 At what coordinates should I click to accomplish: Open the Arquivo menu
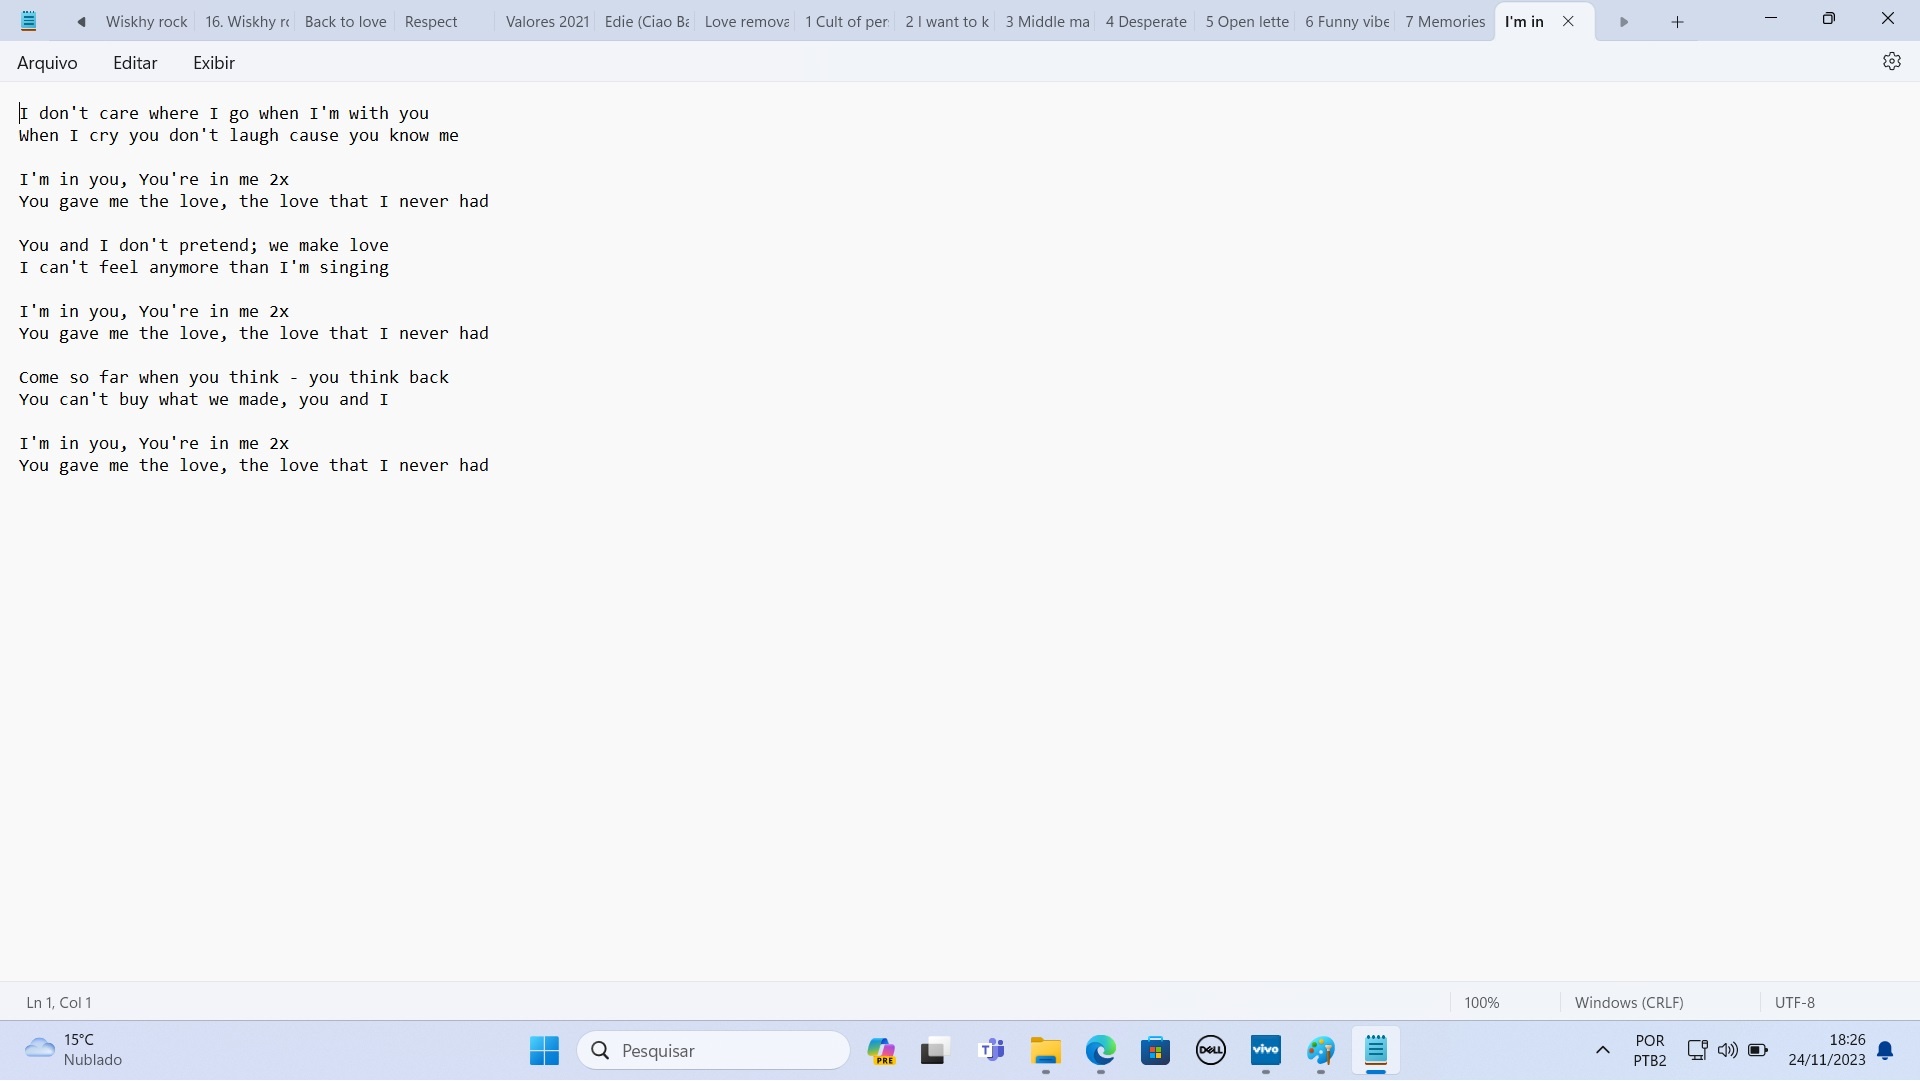47,63
